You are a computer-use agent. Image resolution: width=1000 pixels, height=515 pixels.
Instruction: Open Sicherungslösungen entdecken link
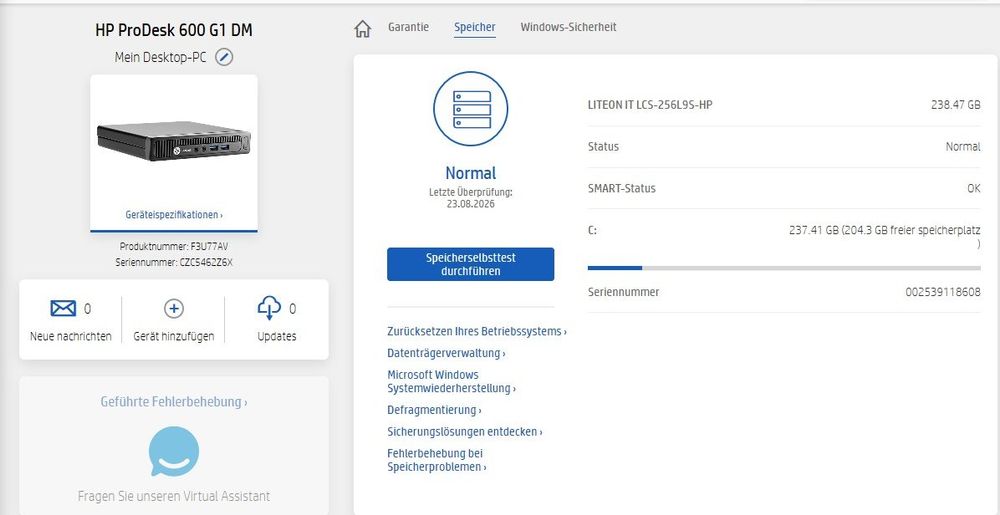click(465, 432)
